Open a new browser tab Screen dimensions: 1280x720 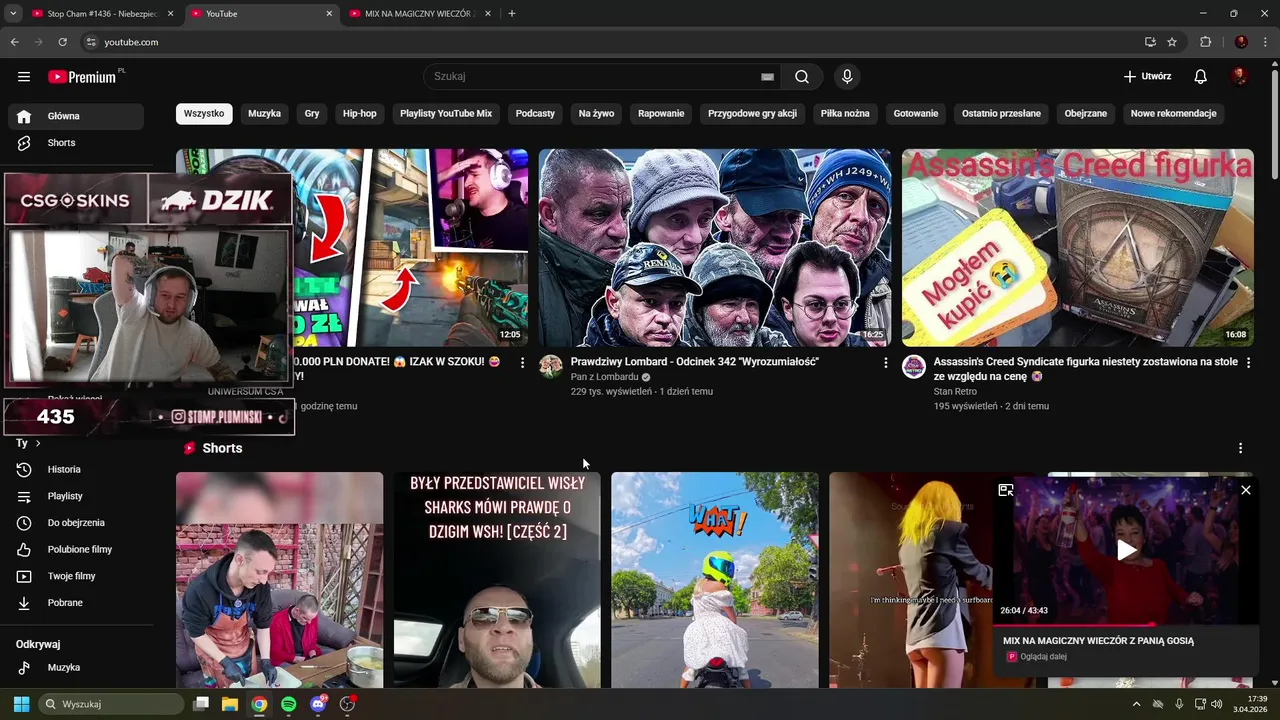click(512, 14)
